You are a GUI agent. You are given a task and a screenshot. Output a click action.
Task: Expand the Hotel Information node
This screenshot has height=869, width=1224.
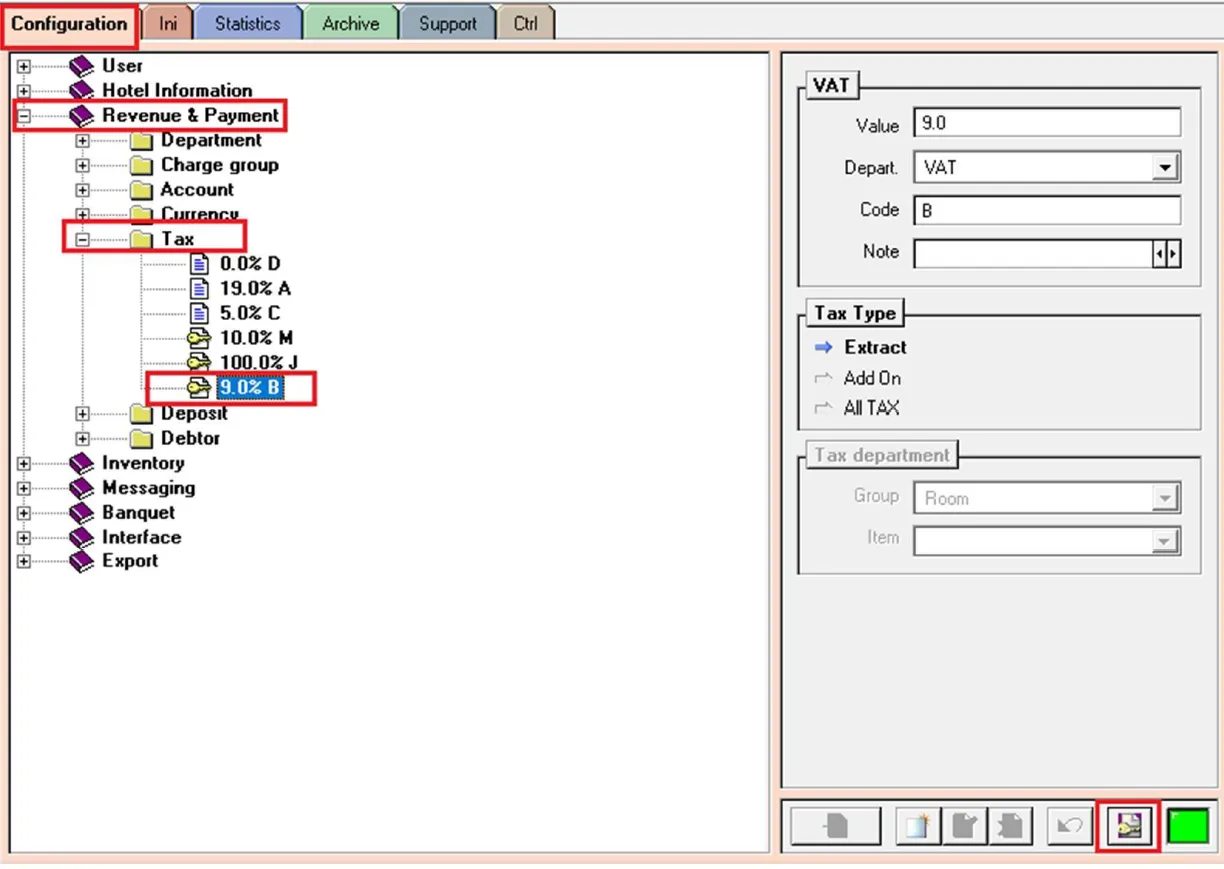24,91
